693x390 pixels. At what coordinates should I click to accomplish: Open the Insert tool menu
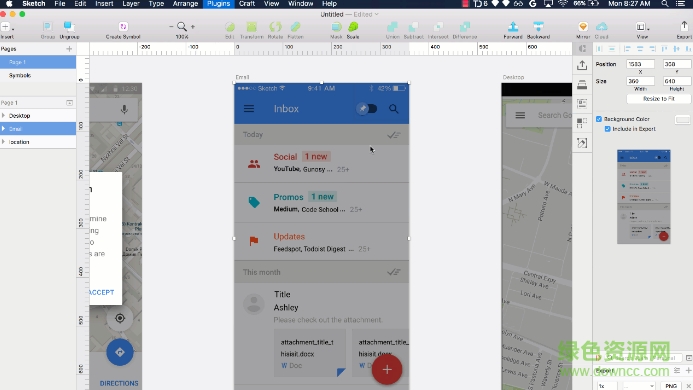click(7, 28)
